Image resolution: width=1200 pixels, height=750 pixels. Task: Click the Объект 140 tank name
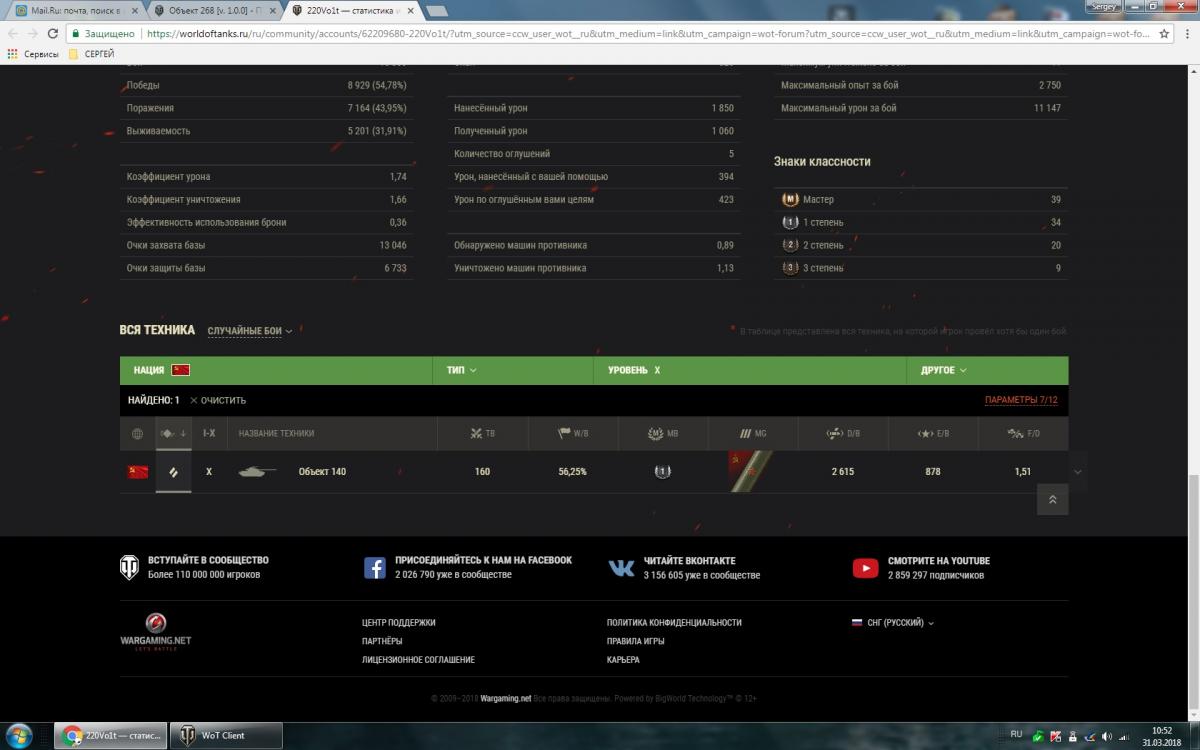click(x=322, y=471)
